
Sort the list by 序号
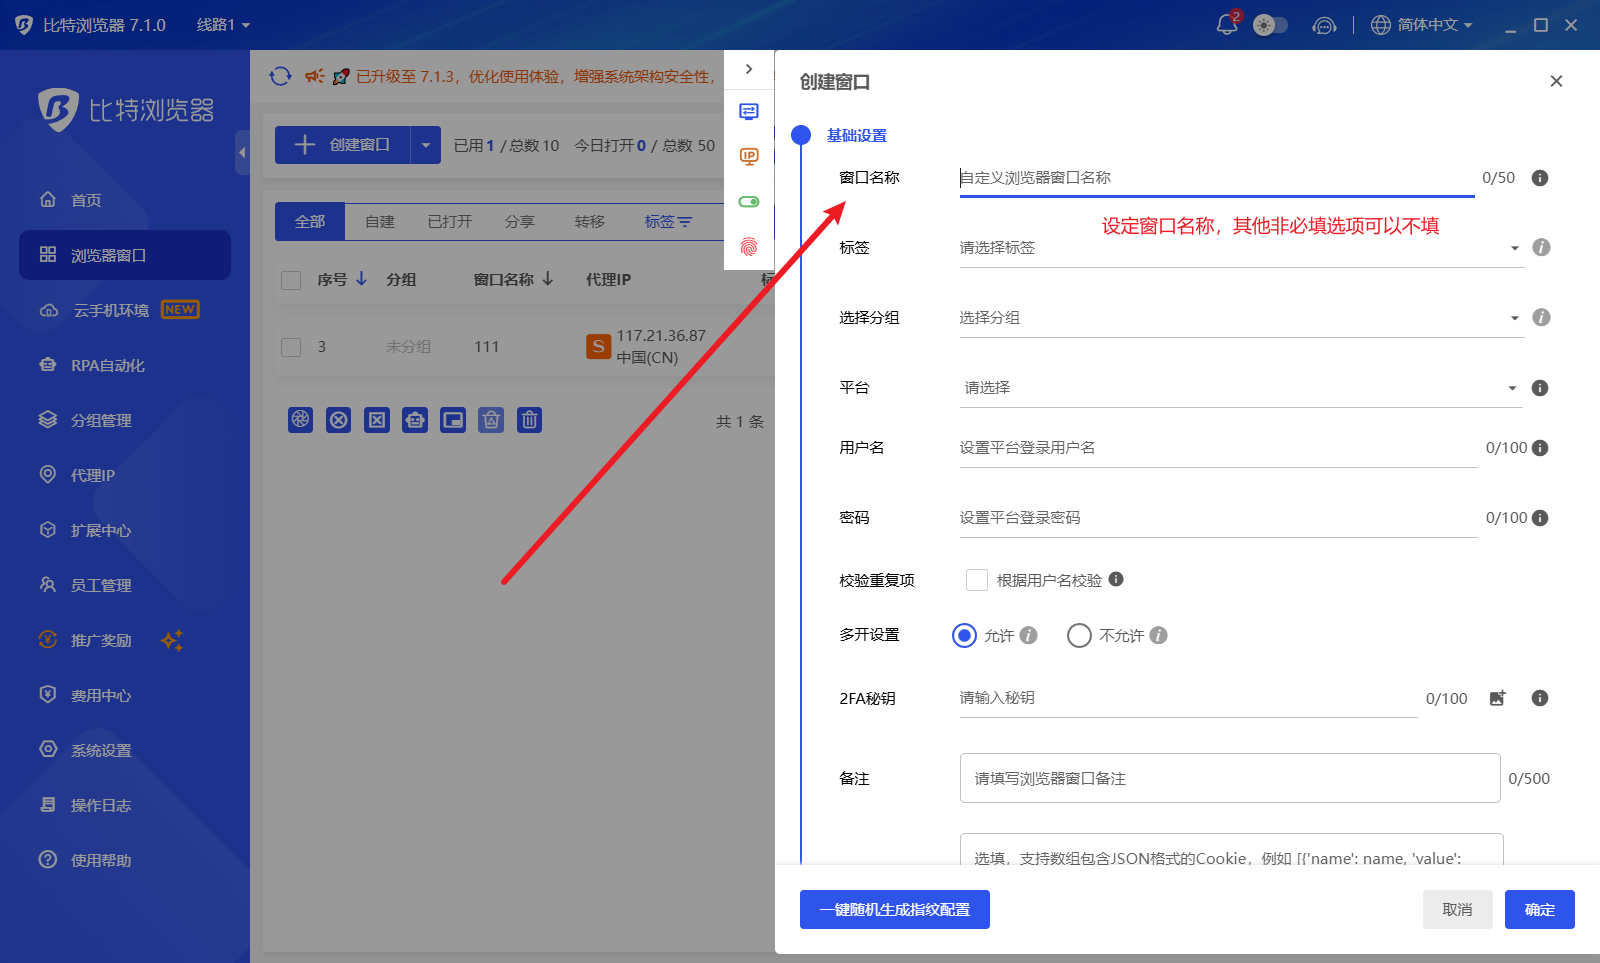[x=342, y=279]
